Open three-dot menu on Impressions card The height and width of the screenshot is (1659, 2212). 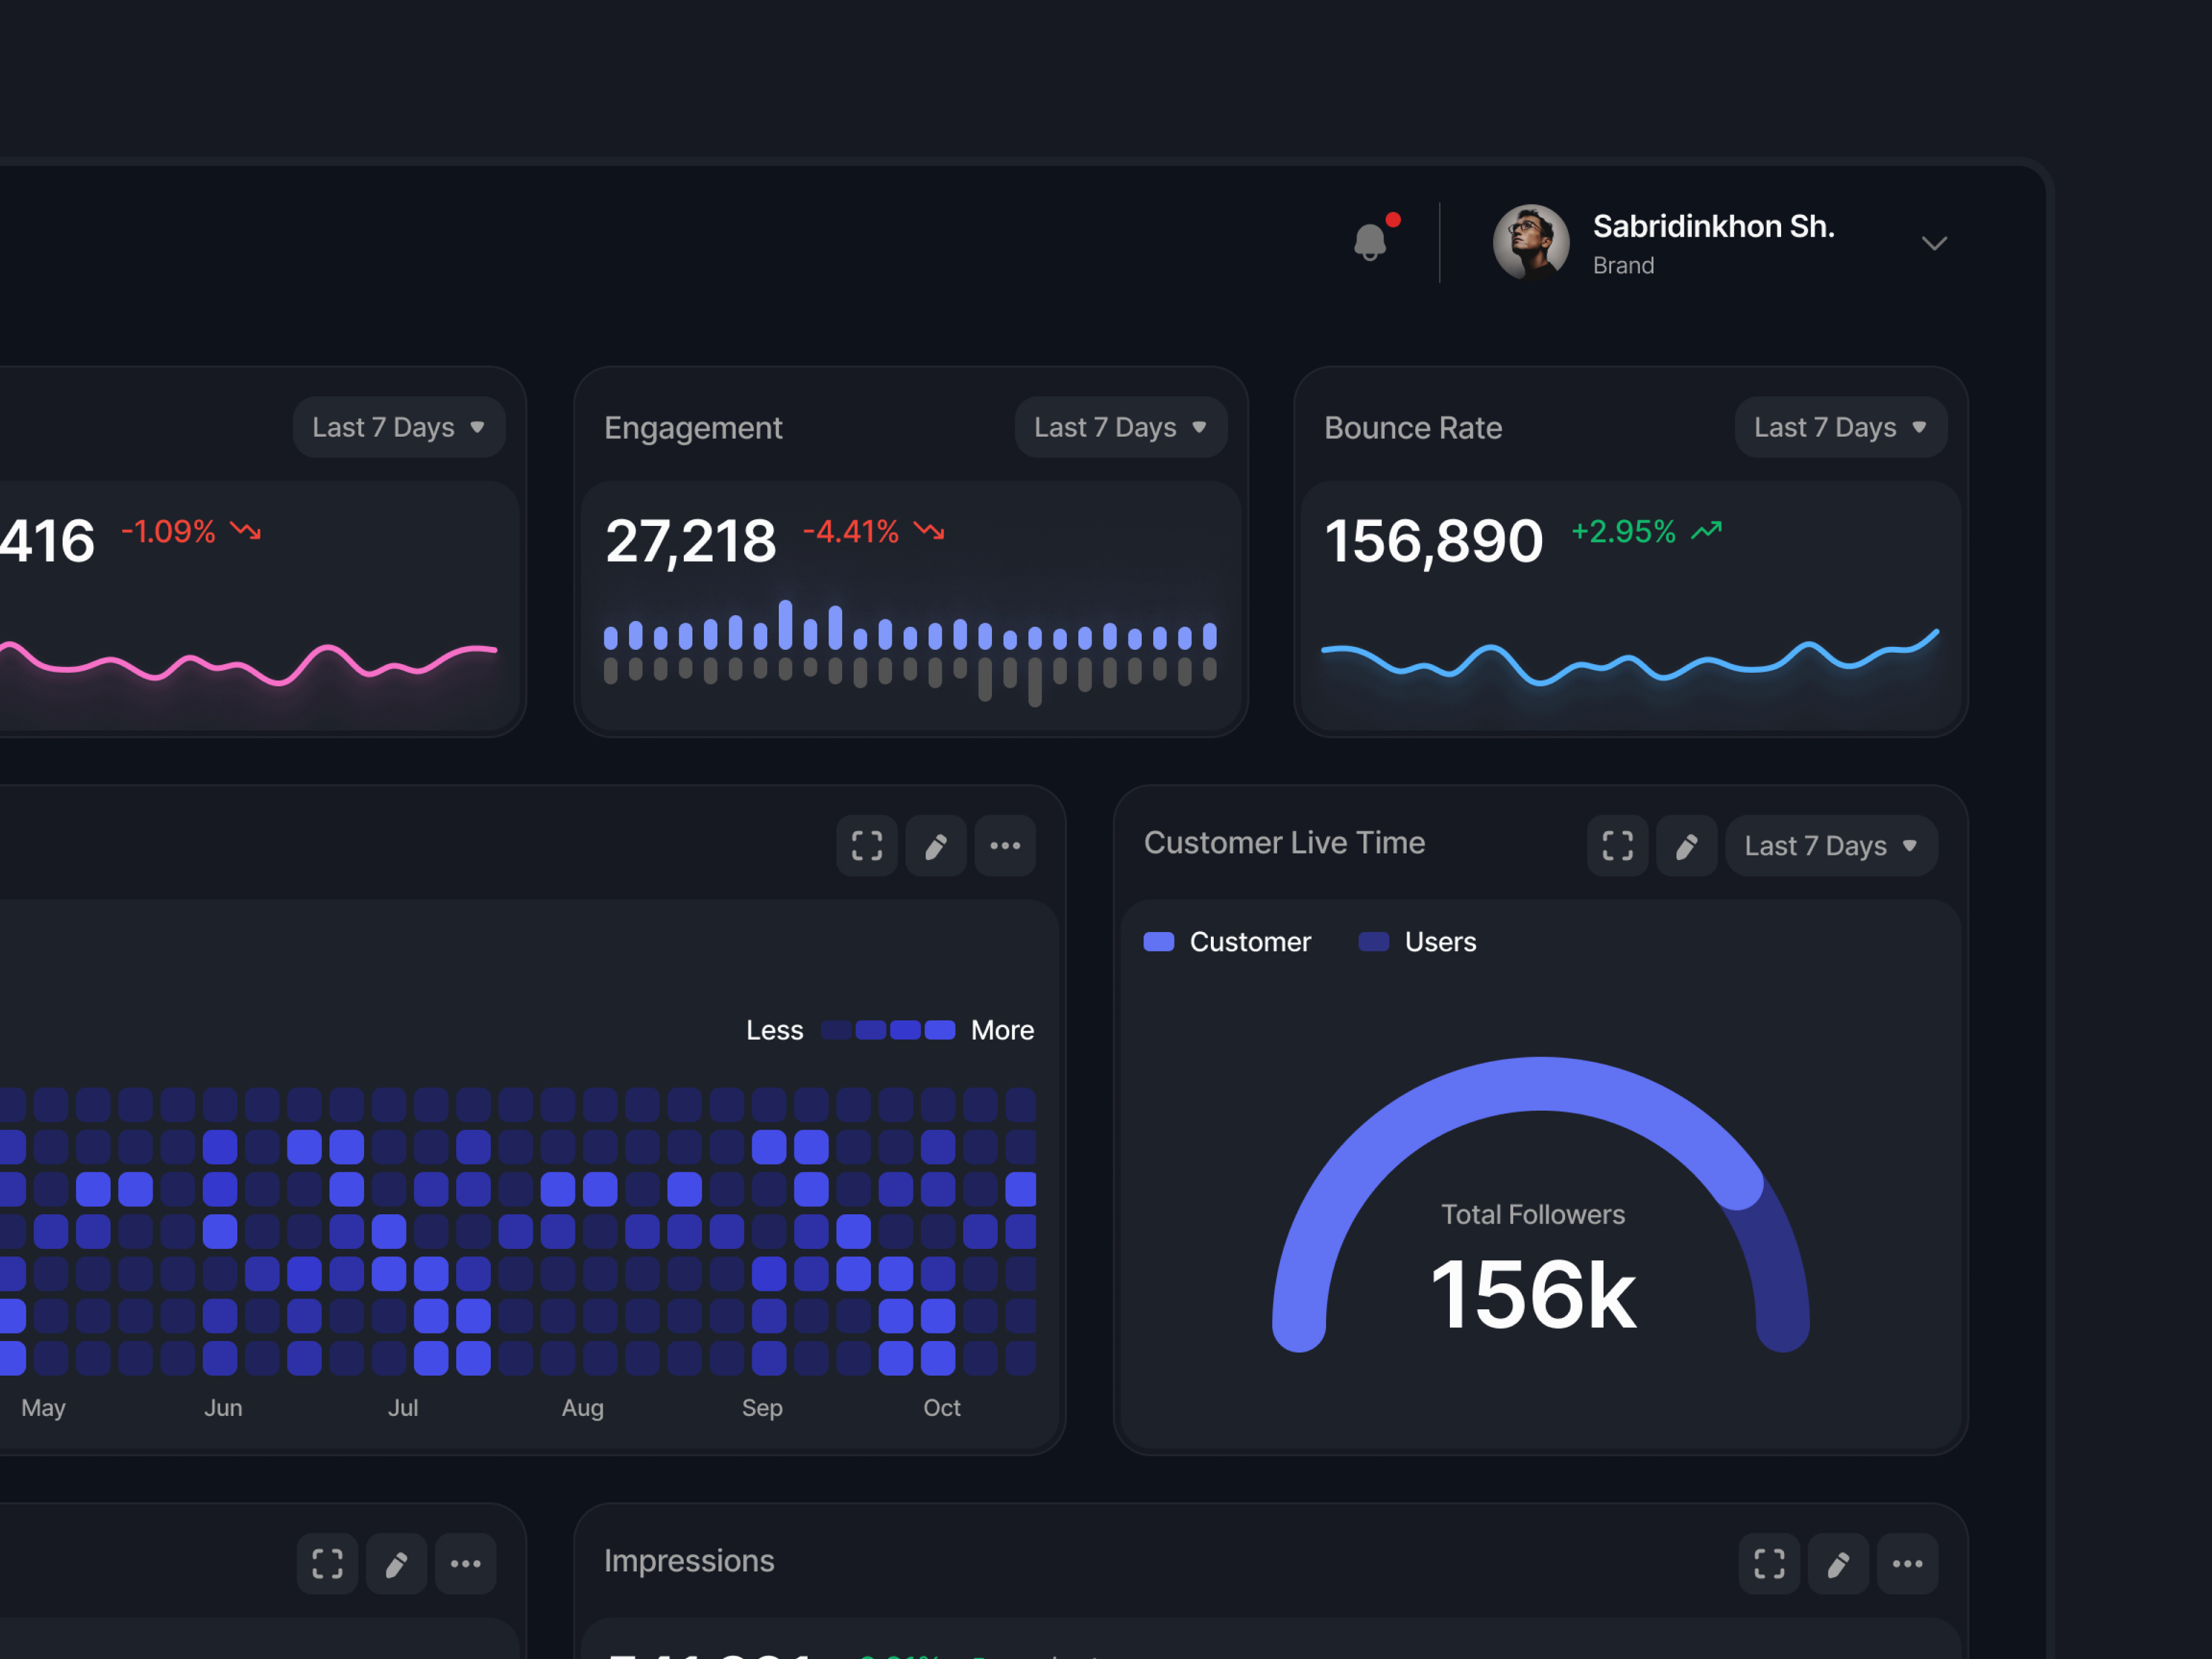pyautogui.click(x=1907, y=1564)
